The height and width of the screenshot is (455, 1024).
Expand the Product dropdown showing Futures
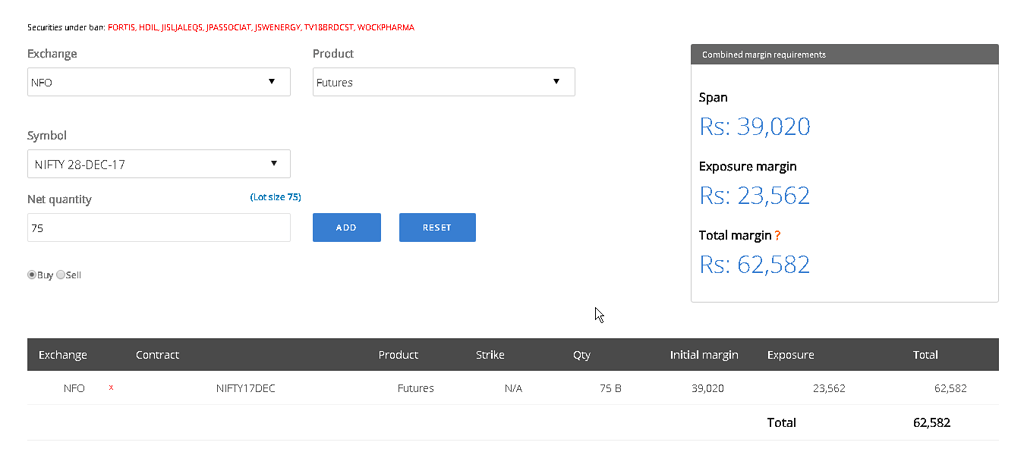coord(443,82)
